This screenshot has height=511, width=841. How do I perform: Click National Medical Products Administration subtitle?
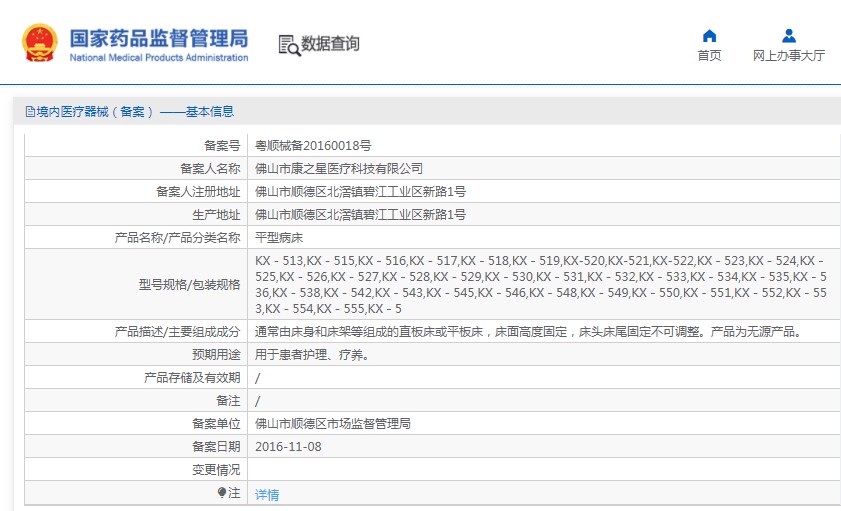(x=159, y=57)
